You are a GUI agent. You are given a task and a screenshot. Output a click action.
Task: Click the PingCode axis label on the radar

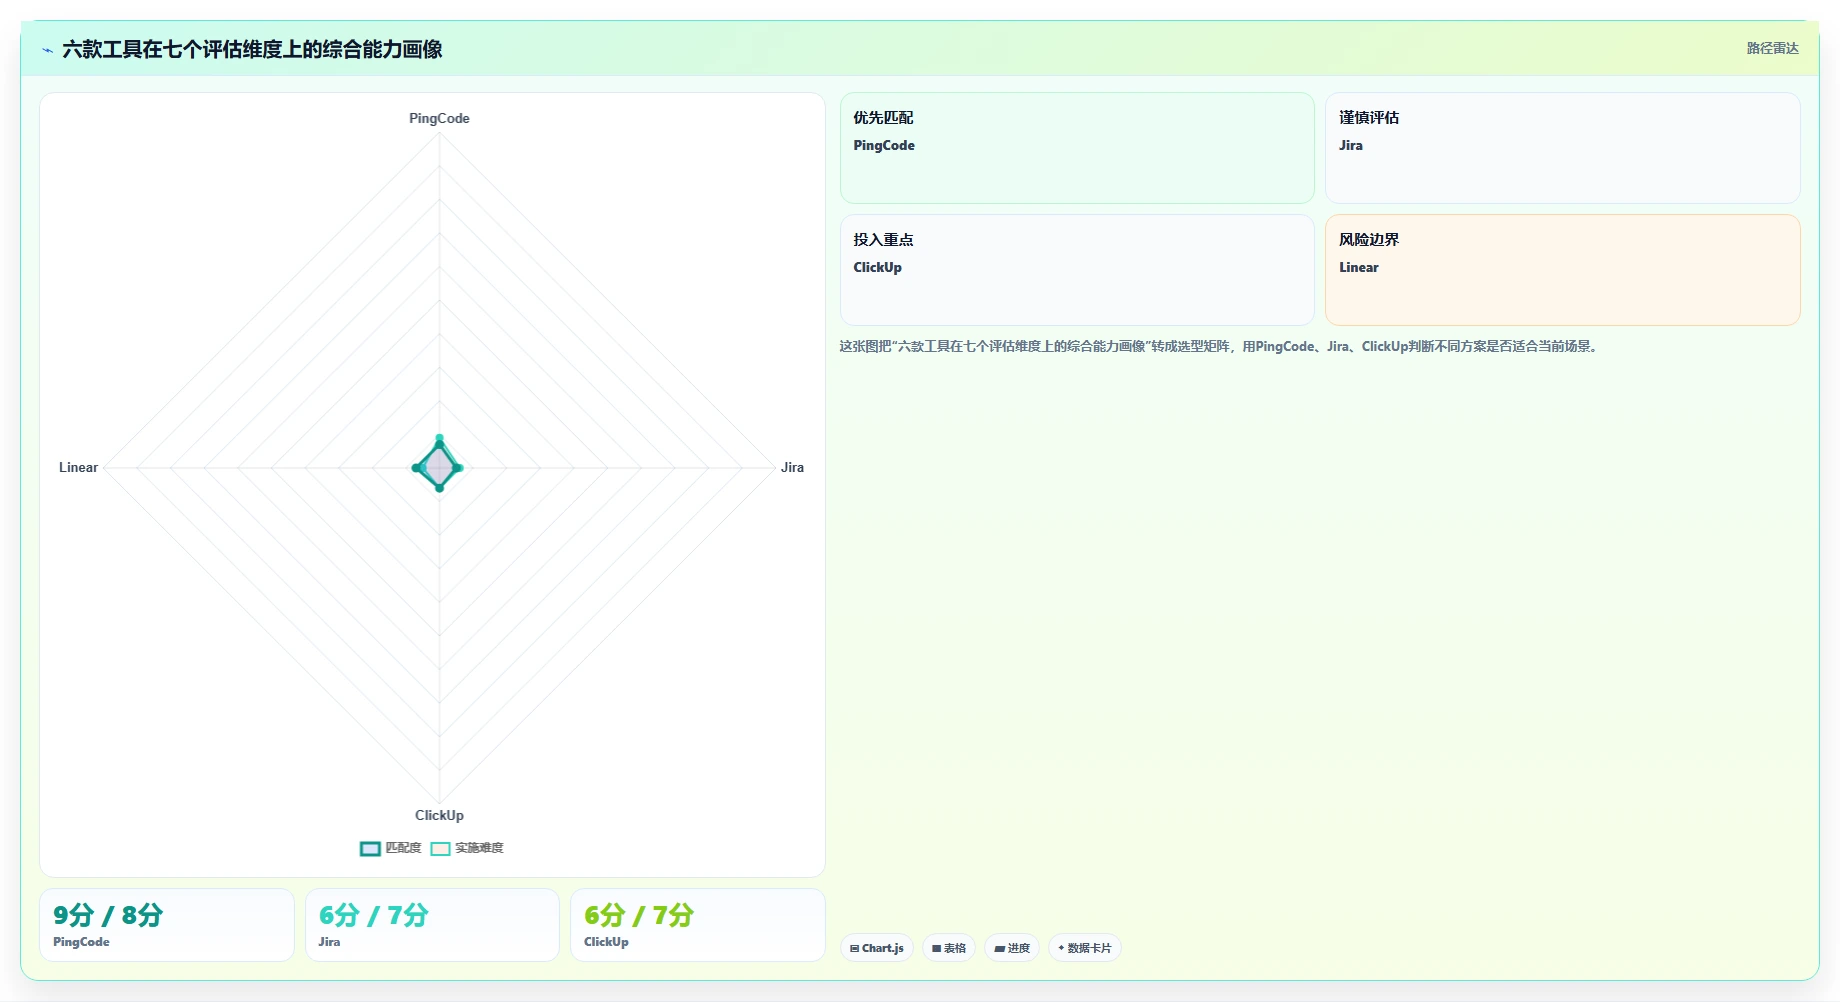[439, 118]
